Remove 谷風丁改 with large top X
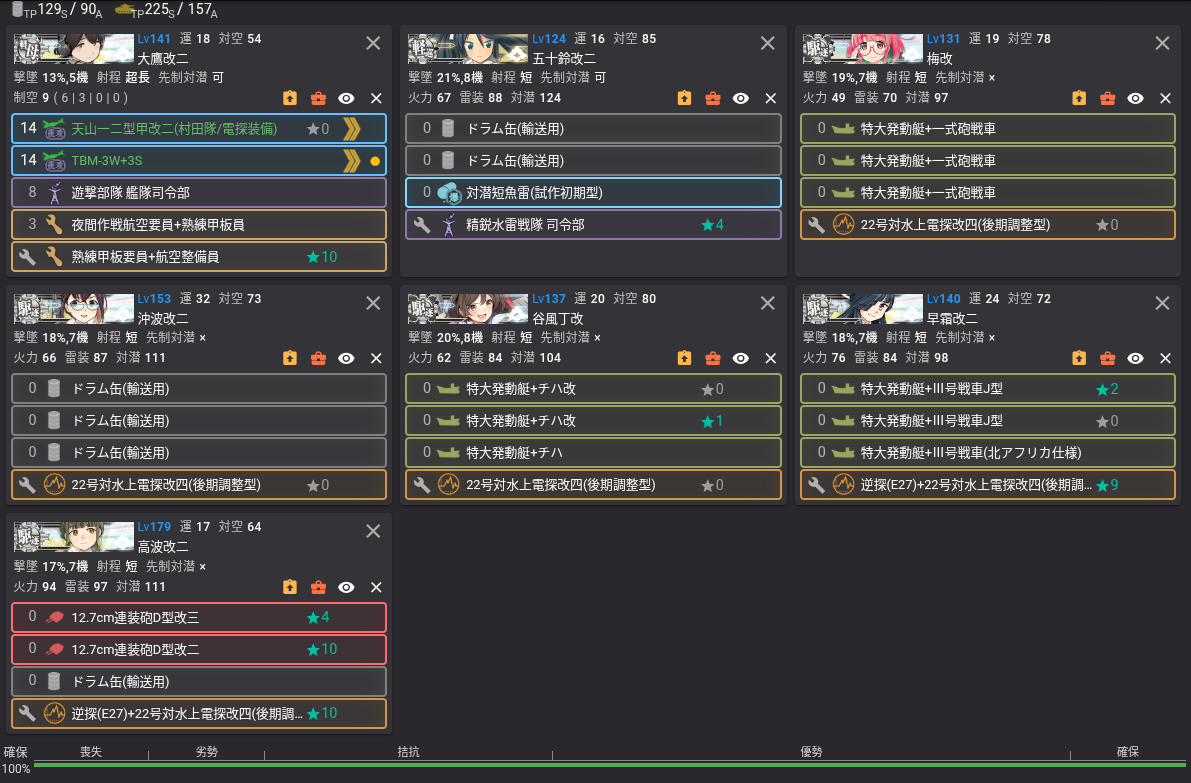1191x783 pixels. click(768, 303)
